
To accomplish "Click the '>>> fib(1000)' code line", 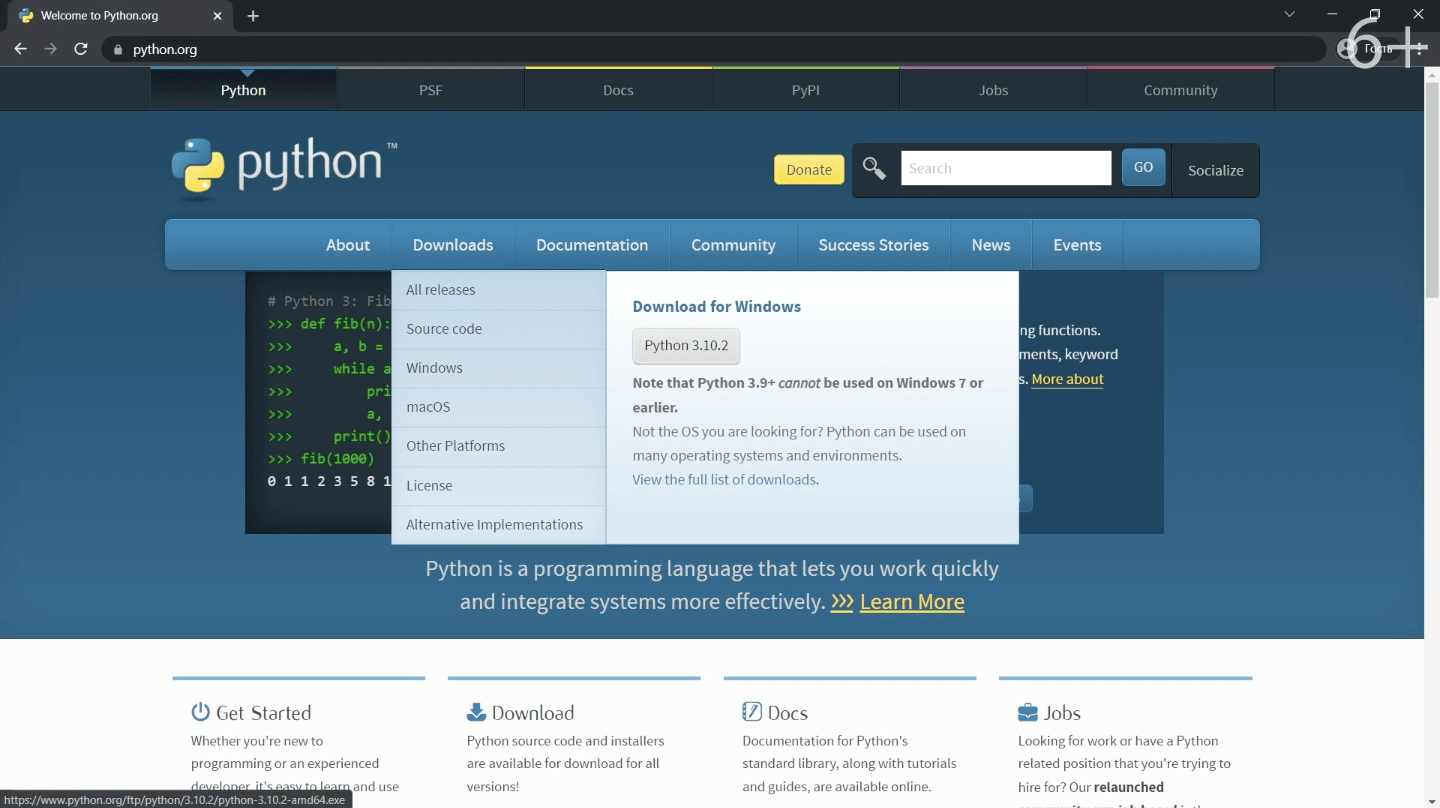I will coord(321,459).
